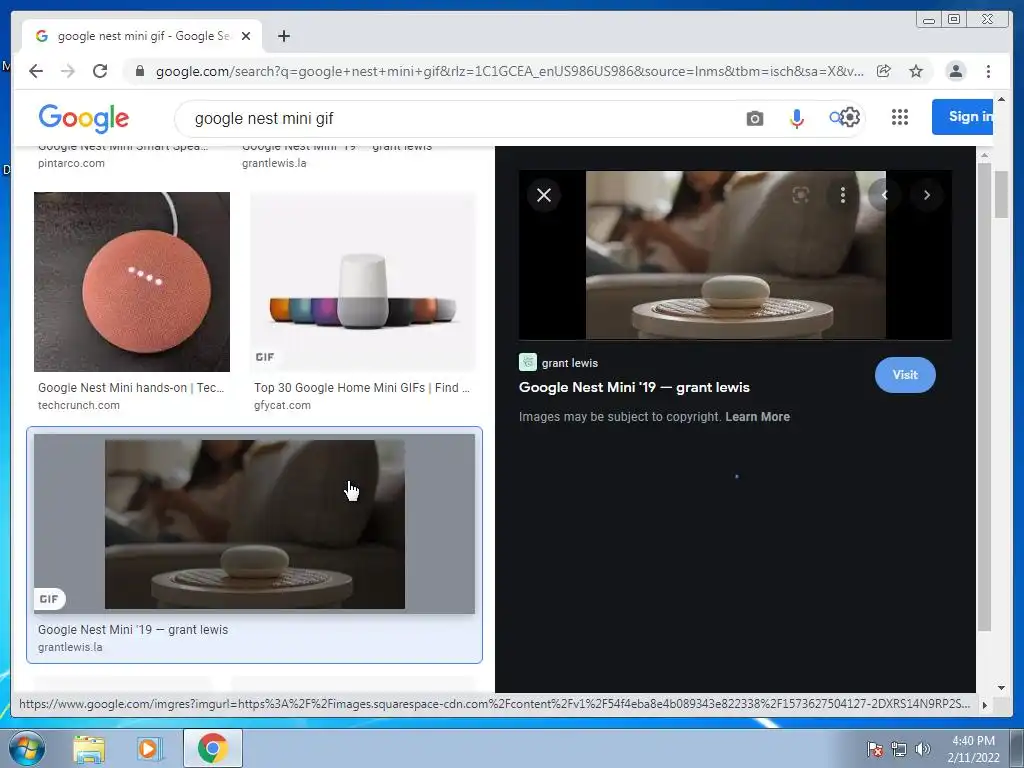The image size is (1024, 768).
Task: Start voice search with microphone
Action: click(x=797, y=118)
